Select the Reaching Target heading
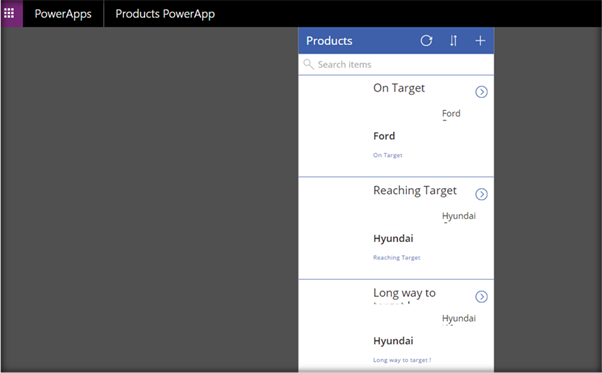The width and height of the screenshot is (602, 373). [415, 191]
